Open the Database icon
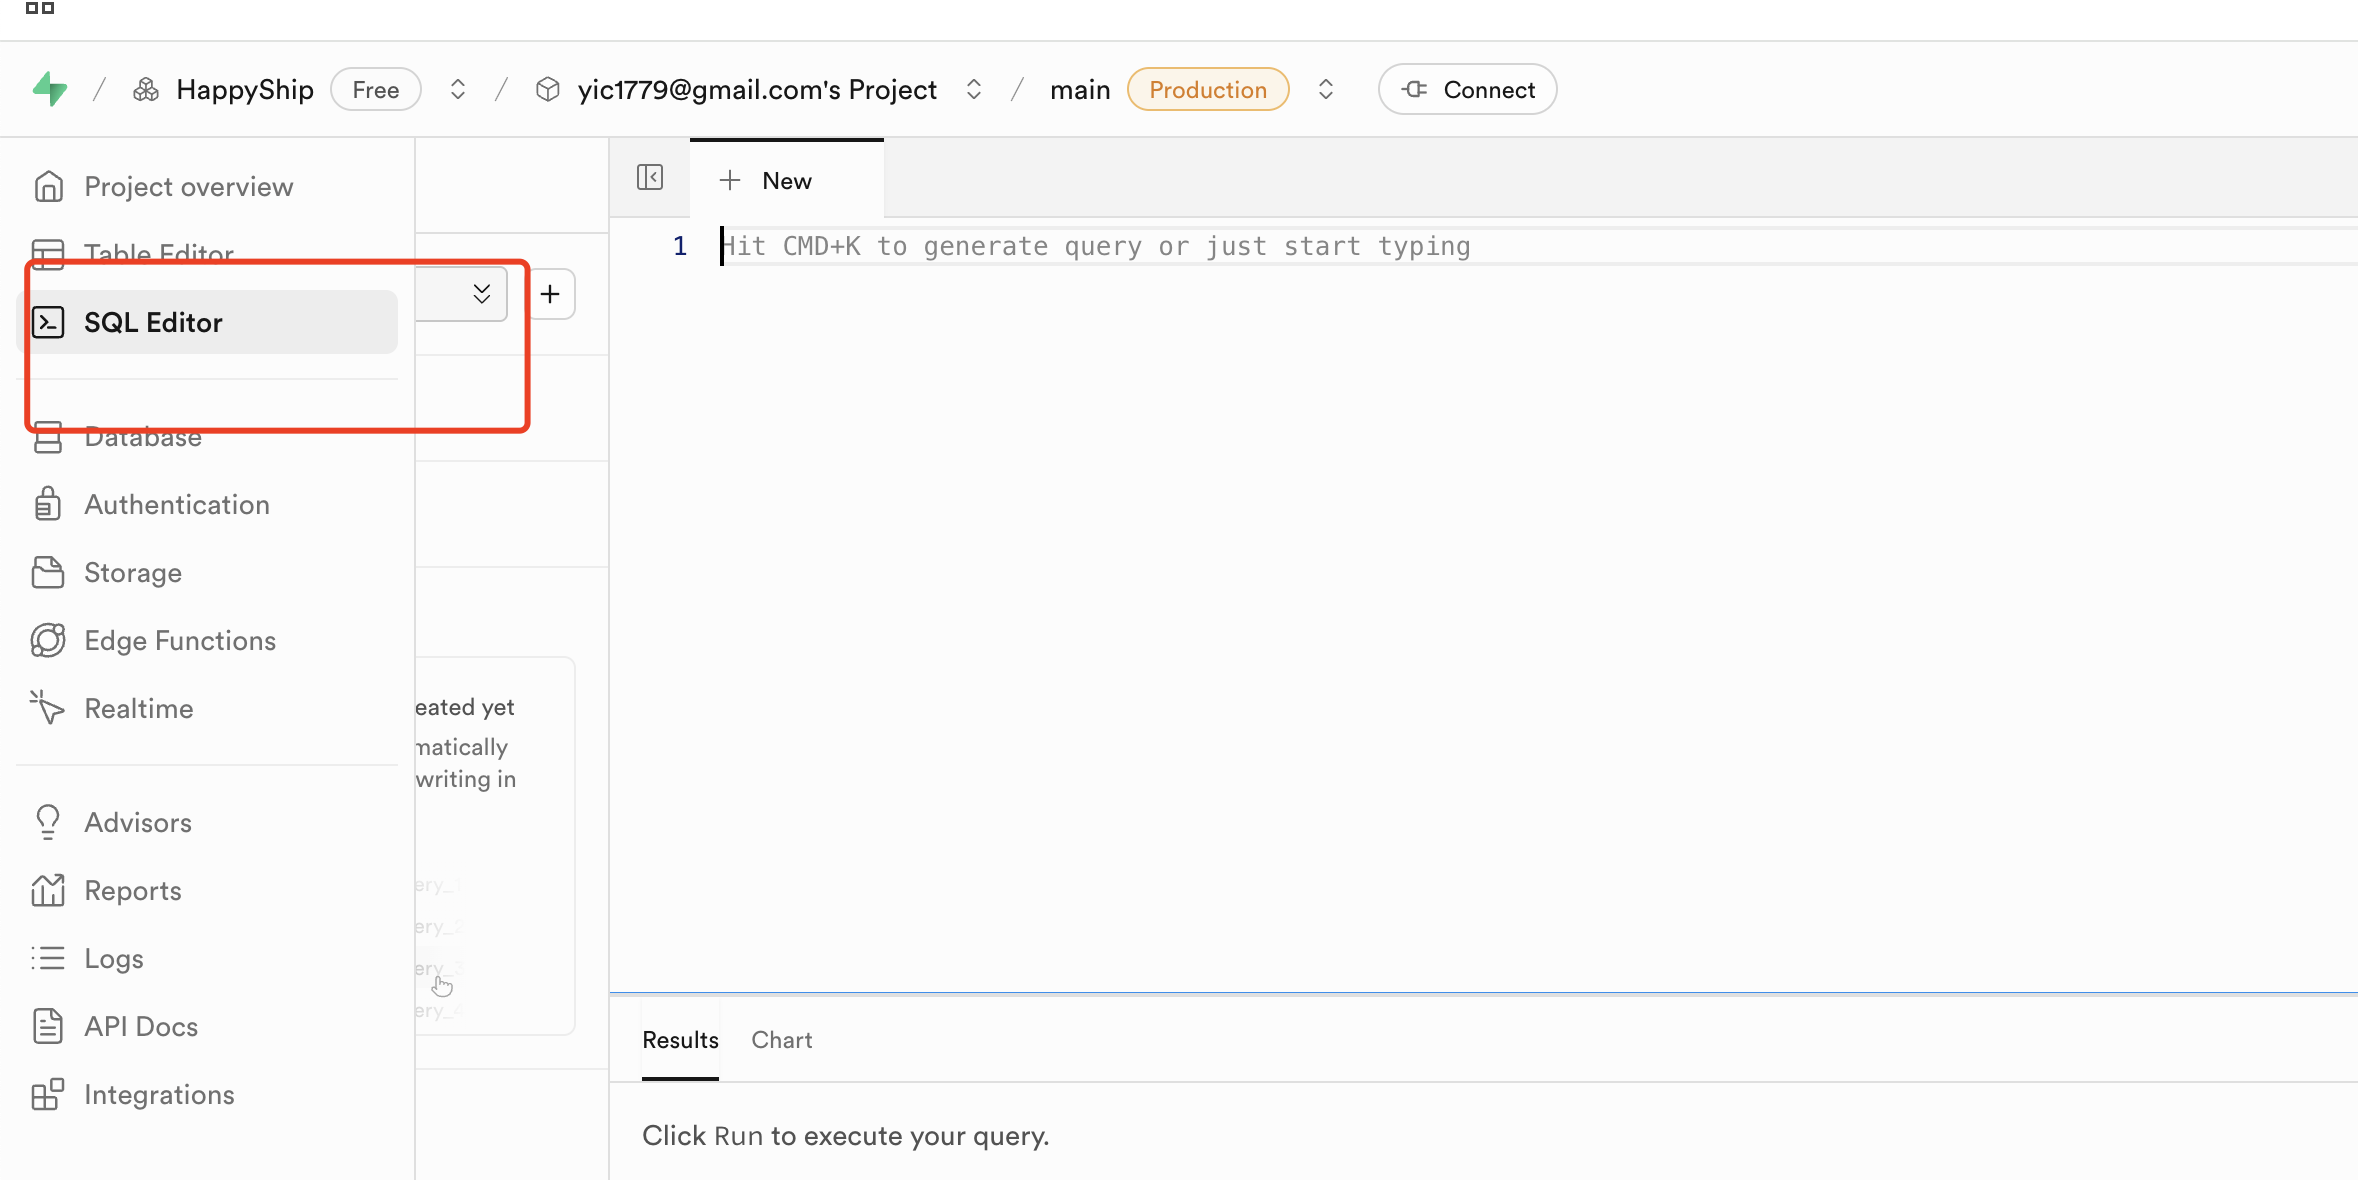 [48, 437]
